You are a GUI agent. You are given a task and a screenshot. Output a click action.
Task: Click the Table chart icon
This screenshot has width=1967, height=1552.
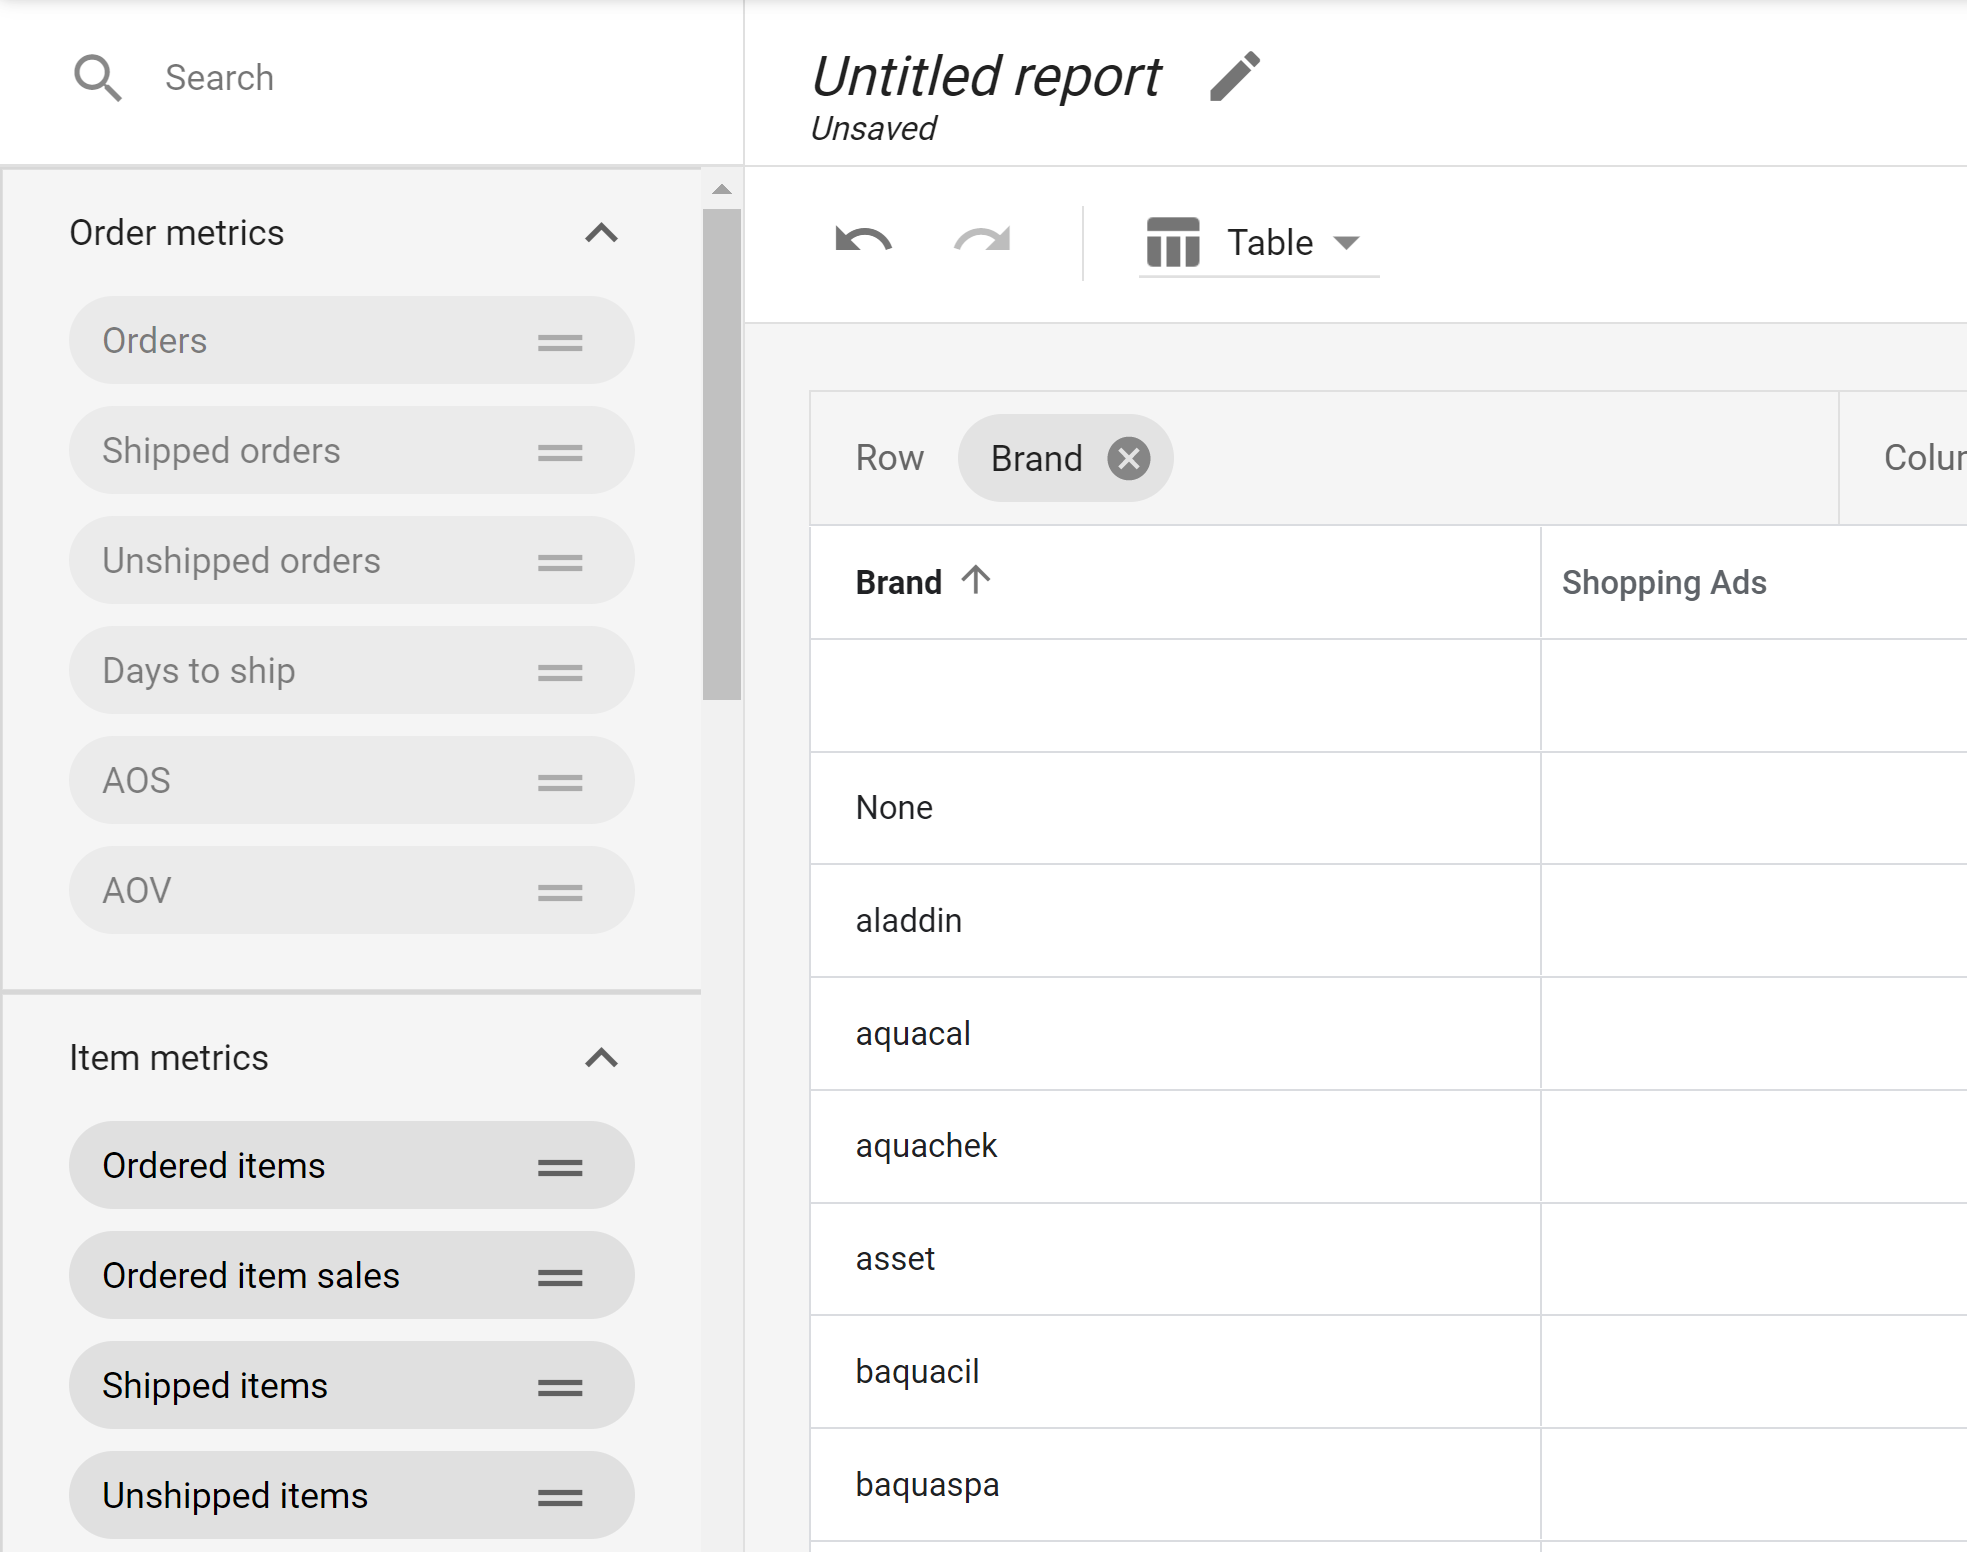pos(1175,241)
